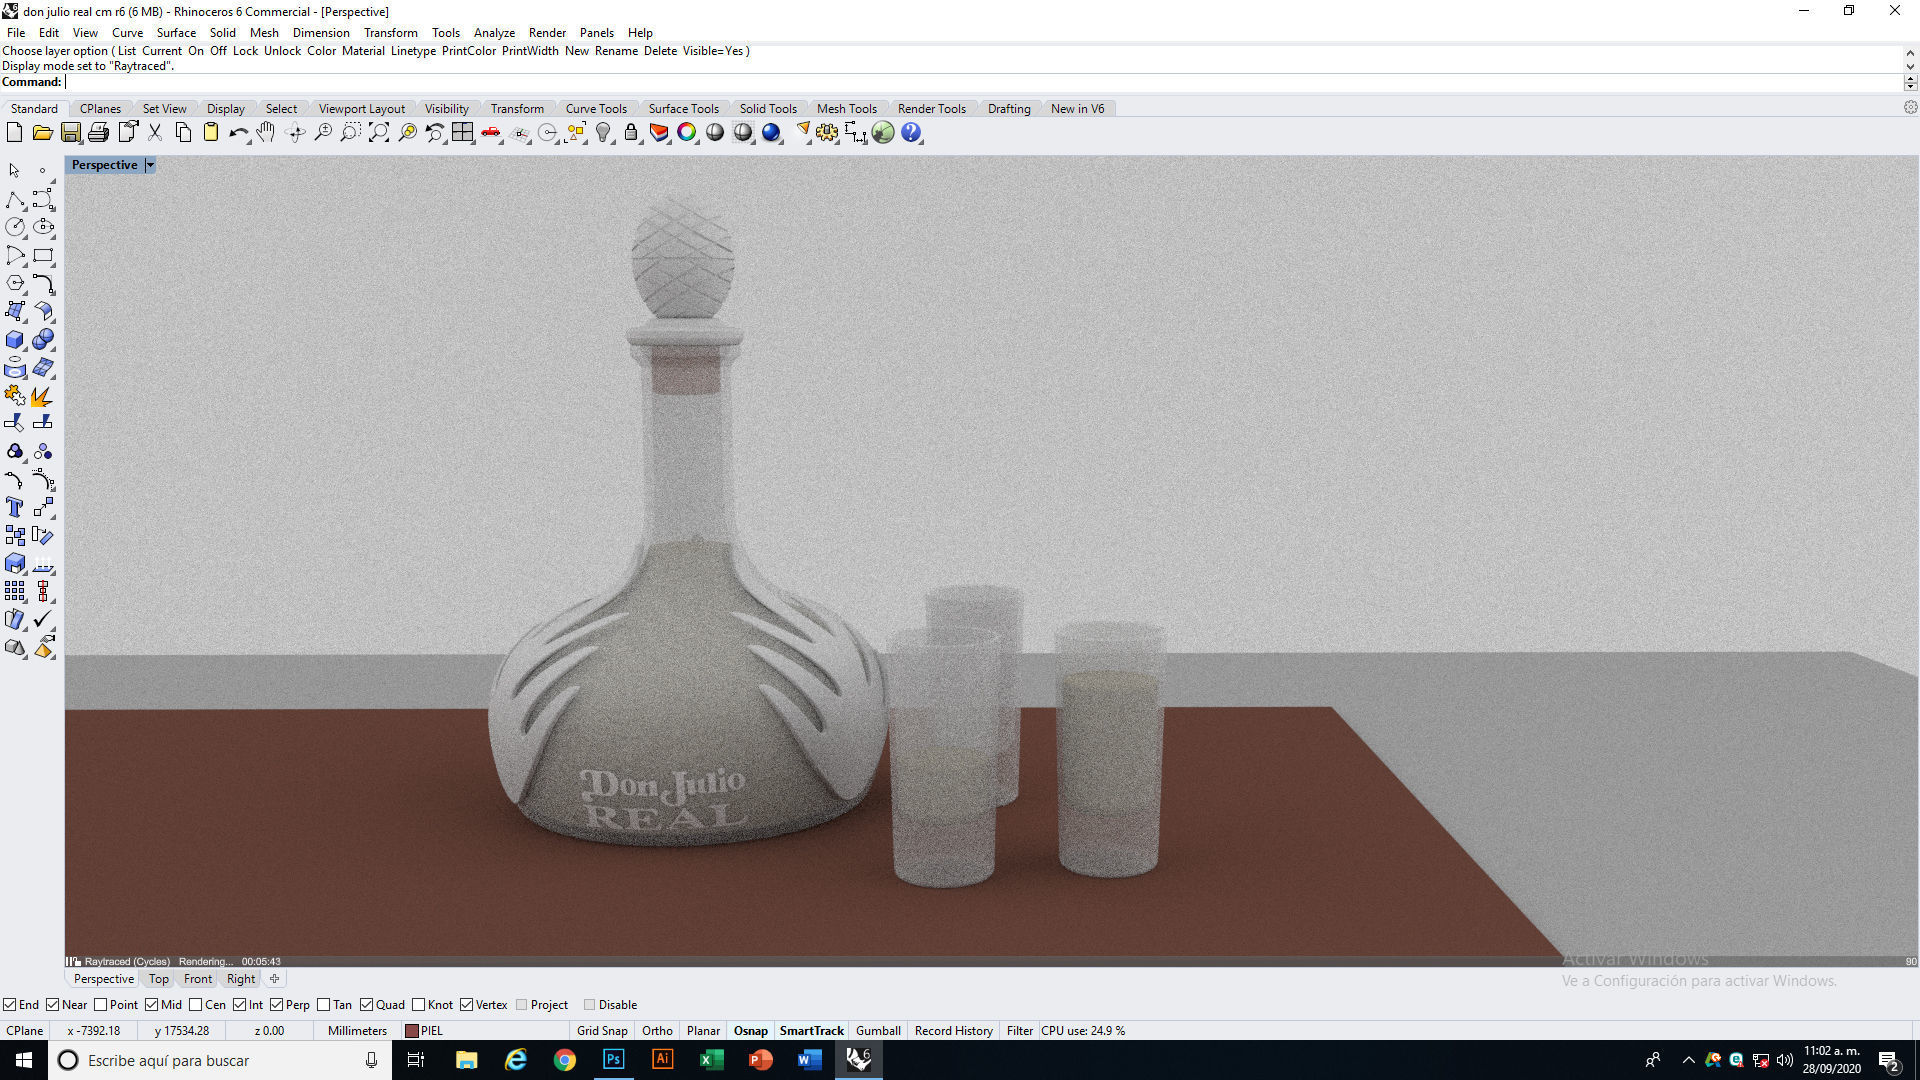Toggle the End osnap checkbox

(10, 1005)
